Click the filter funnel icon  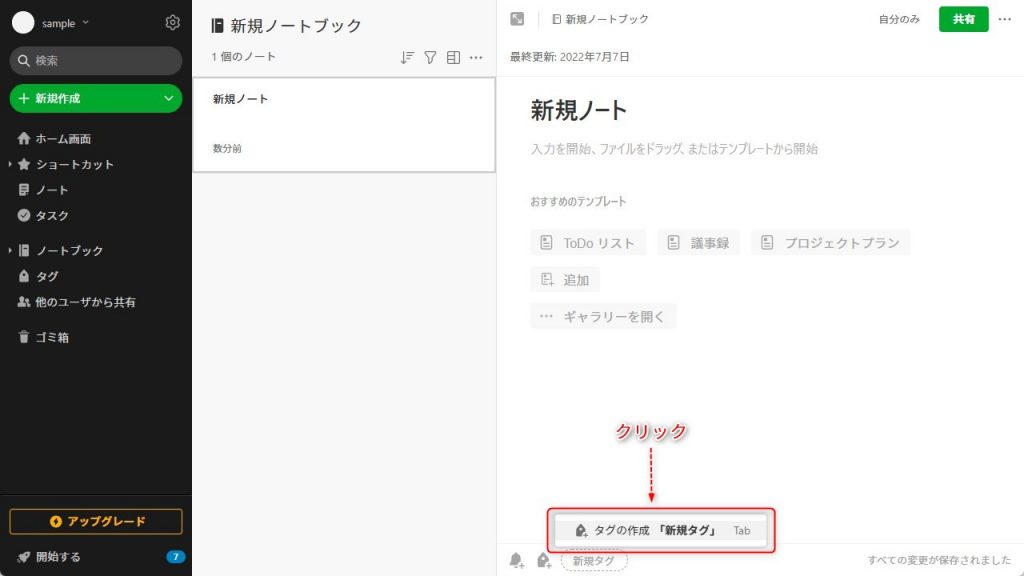430,57
